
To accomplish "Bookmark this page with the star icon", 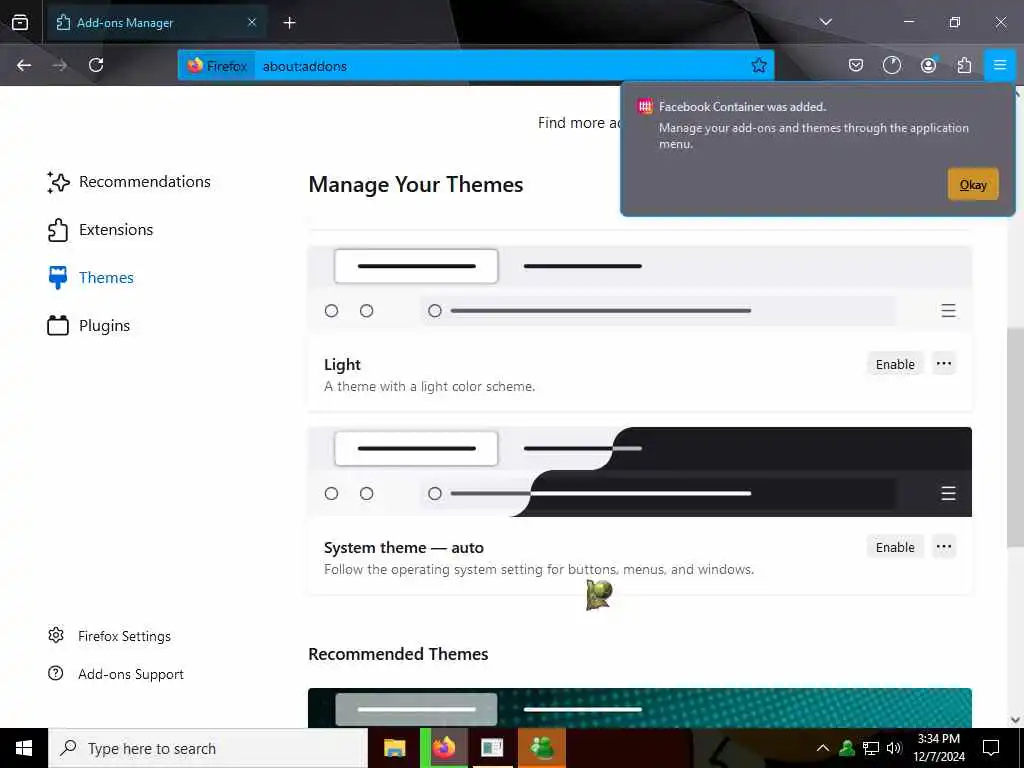I will 758,65.
